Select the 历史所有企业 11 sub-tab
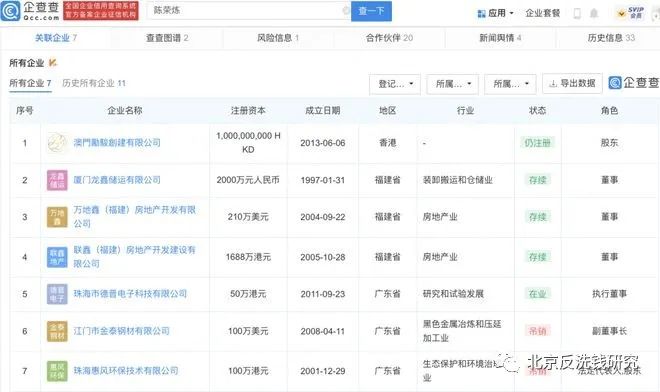 tap(94, 83)
